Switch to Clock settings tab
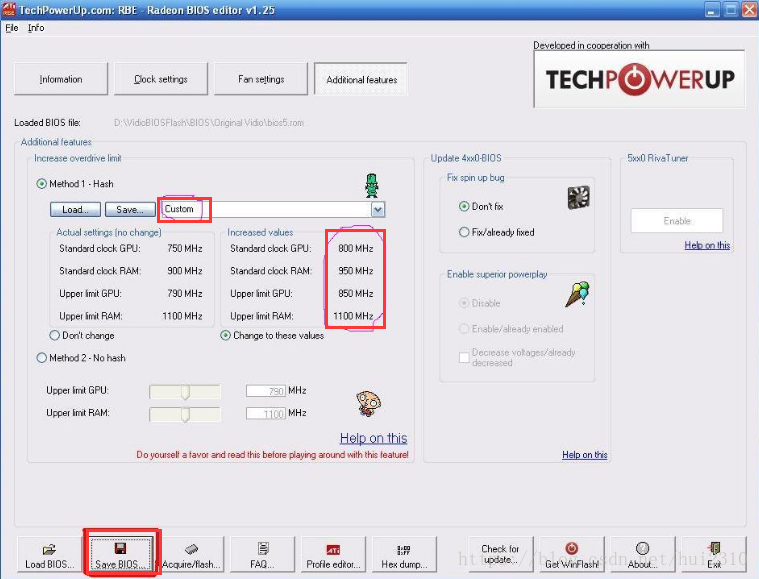Screen dimensions: 759x579 [161, 79]
